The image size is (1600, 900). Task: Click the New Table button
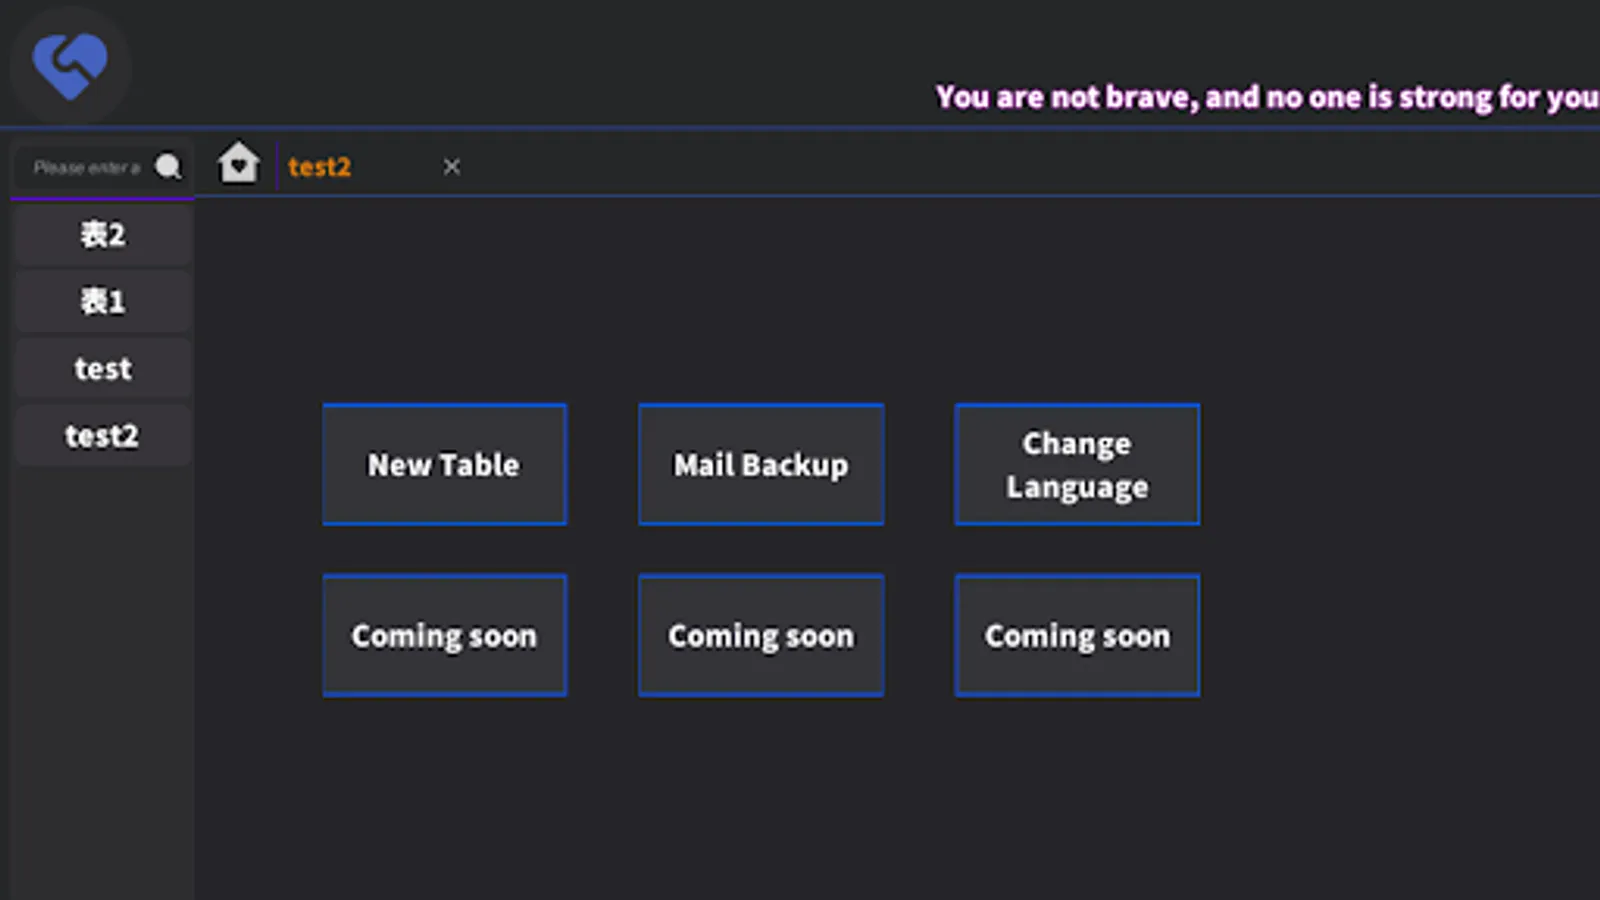[444, 464]
